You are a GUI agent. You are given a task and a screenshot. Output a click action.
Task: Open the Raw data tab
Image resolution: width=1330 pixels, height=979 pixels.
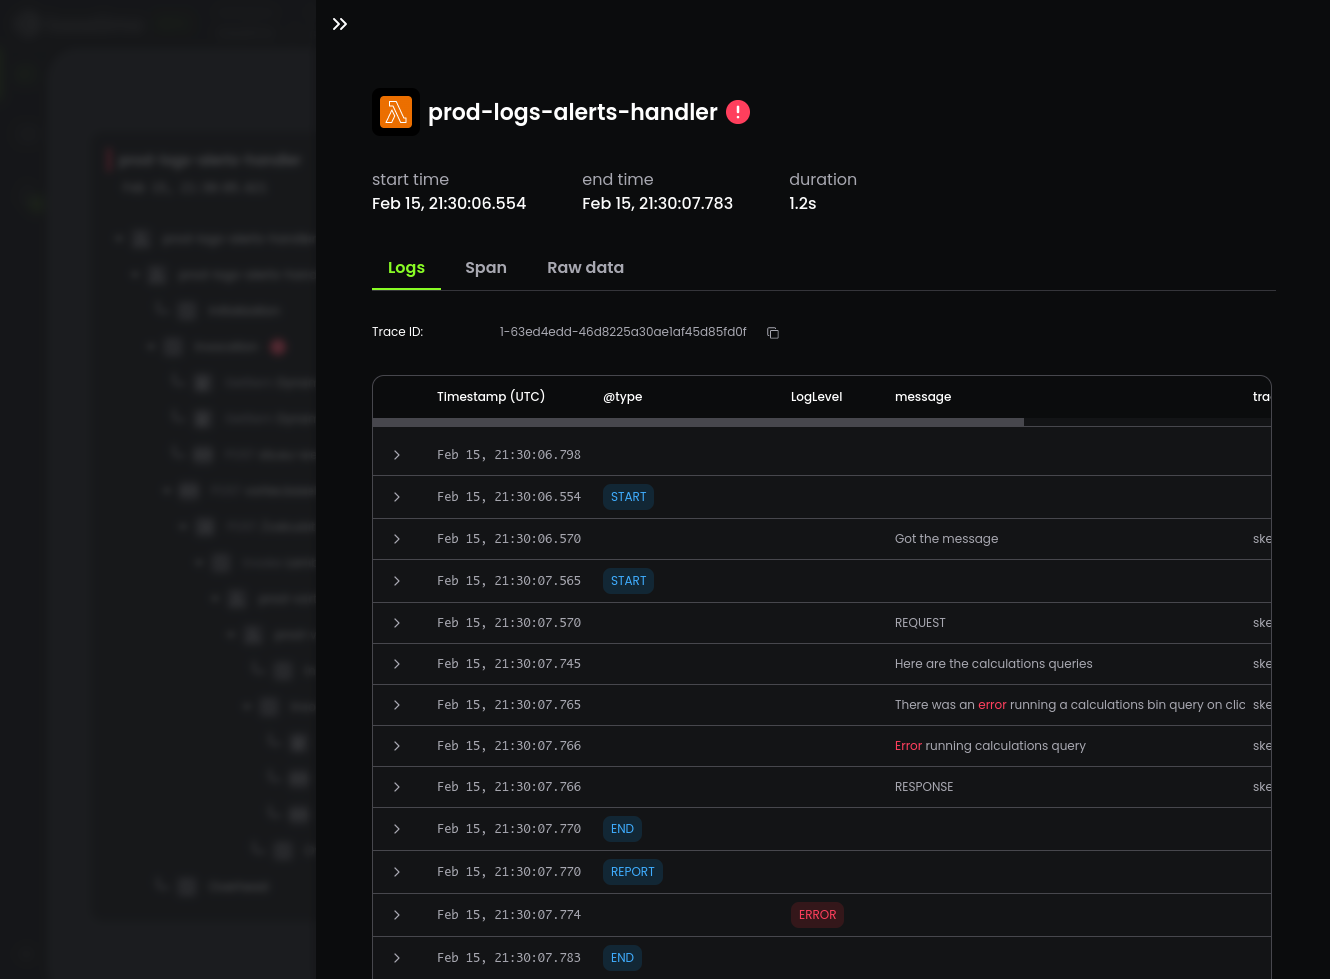[x=585, y=268]
